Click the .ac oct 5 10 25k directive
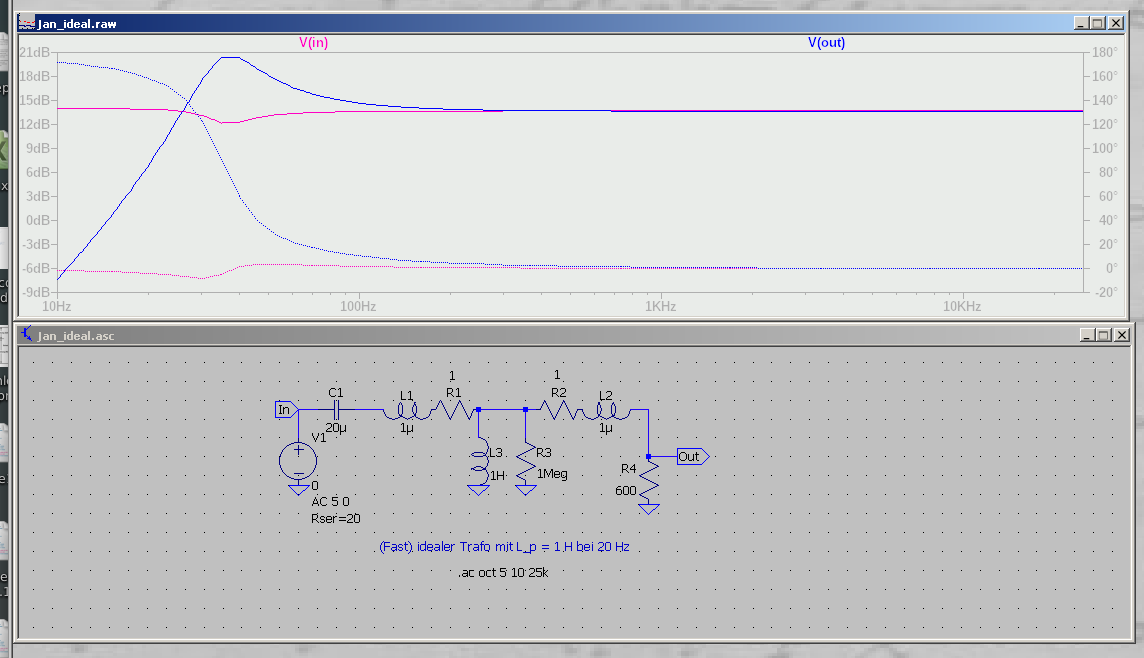Screen dimensions: 1144x658 click(x=503, y=573)
